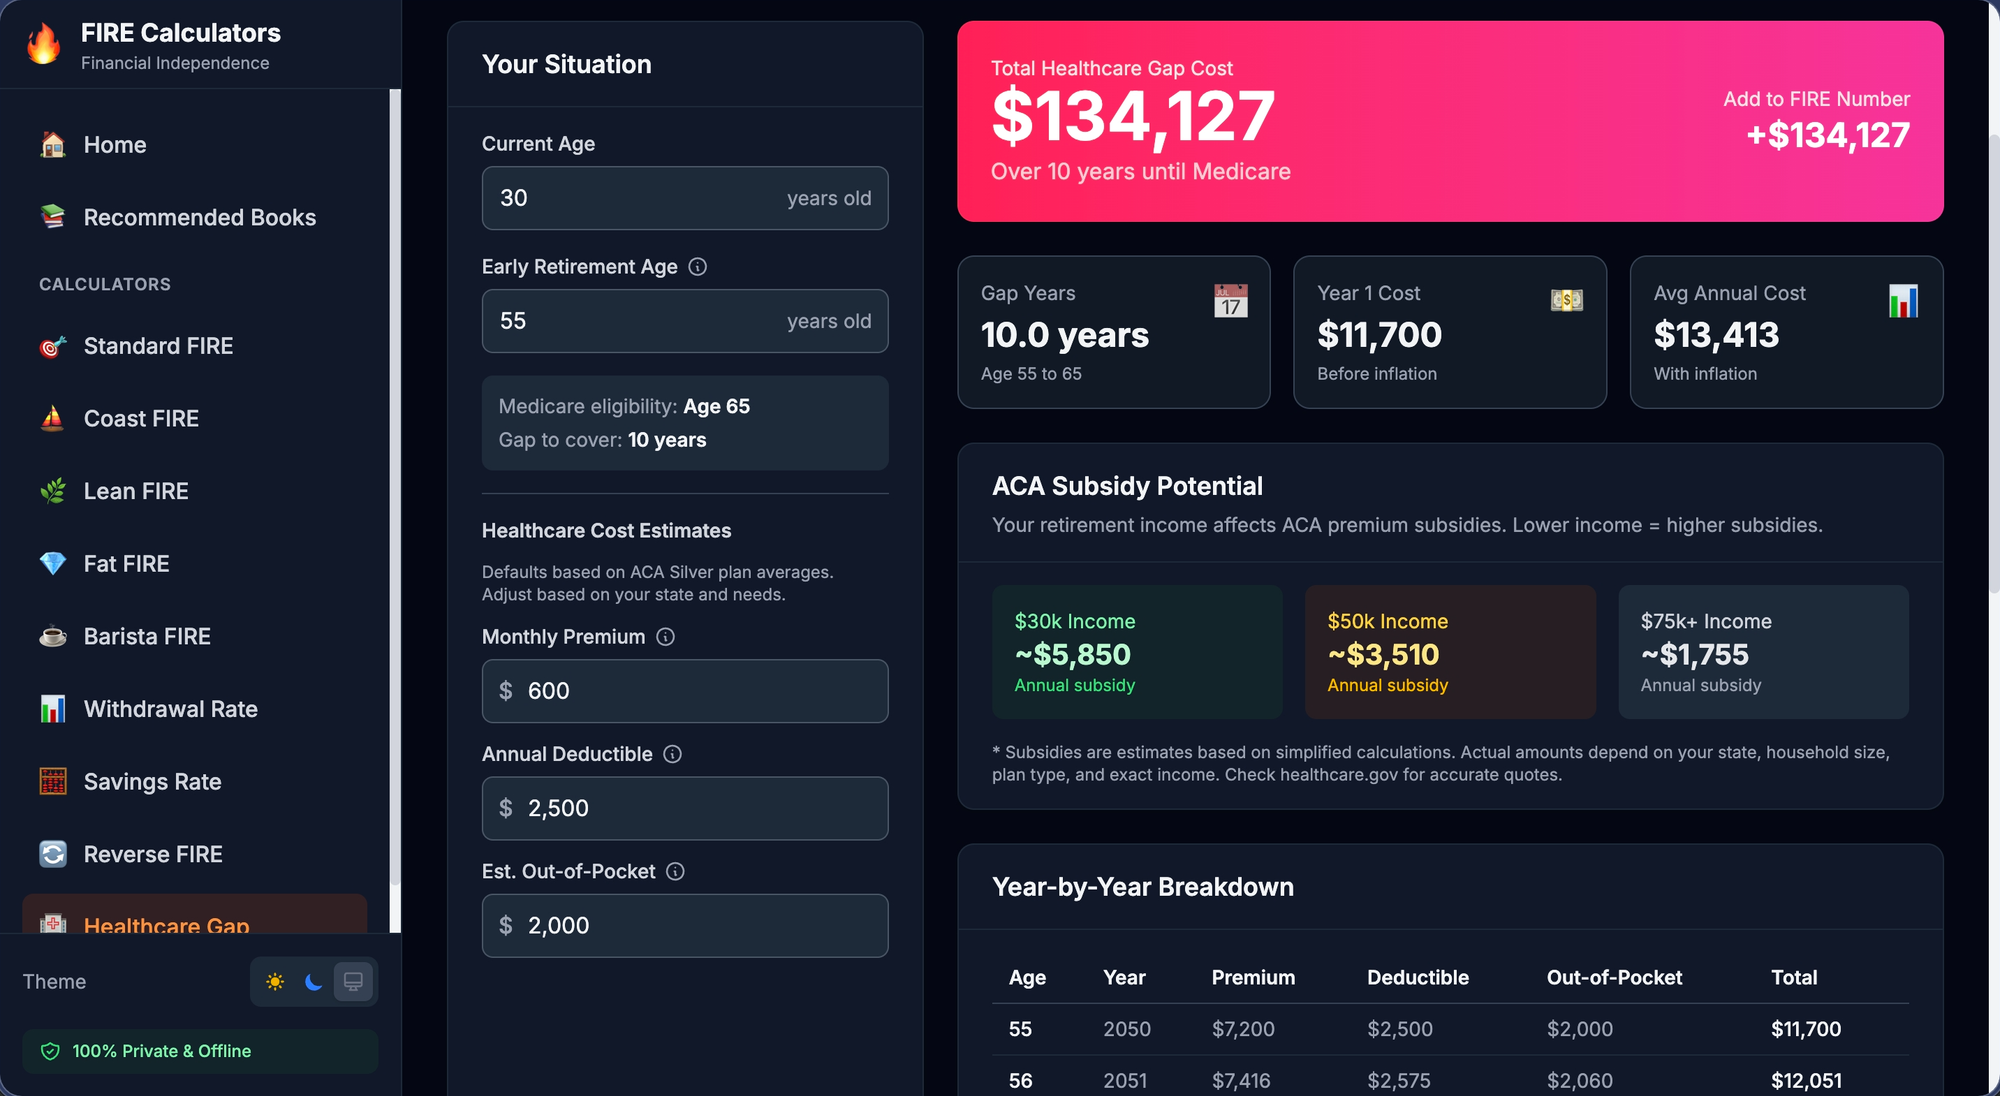Select the Standard FIRE calculator

click(x=157, y=345)
